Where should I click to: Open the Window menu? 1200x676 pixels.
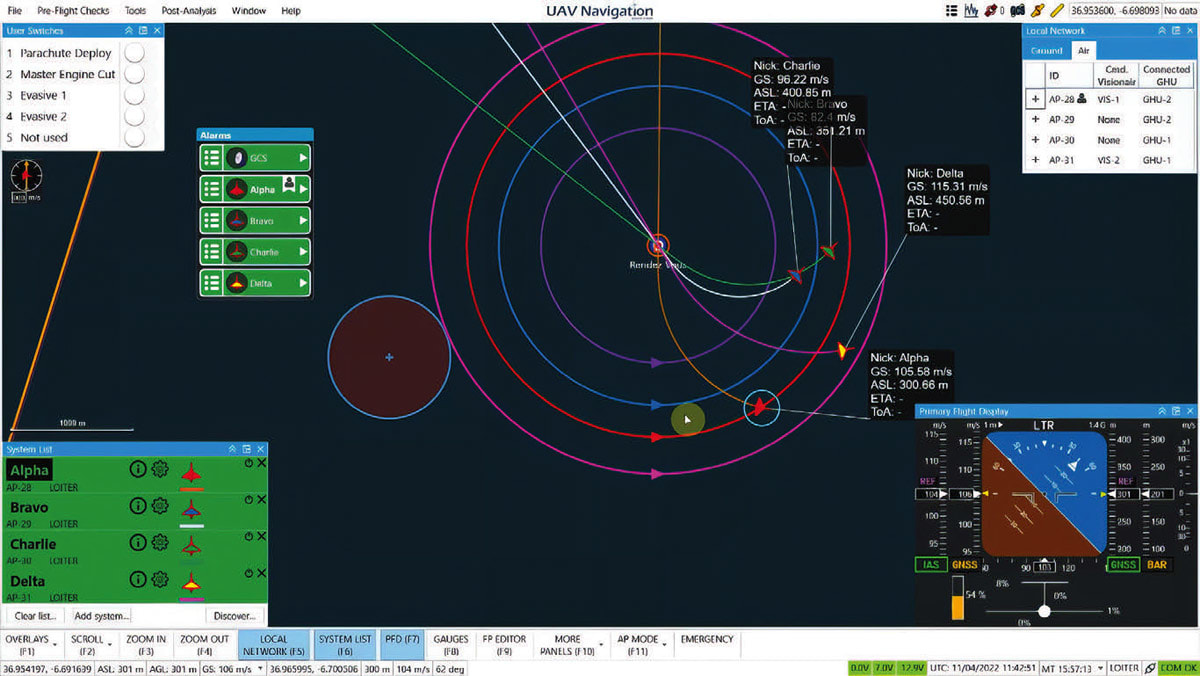click(x=249, y=11)
